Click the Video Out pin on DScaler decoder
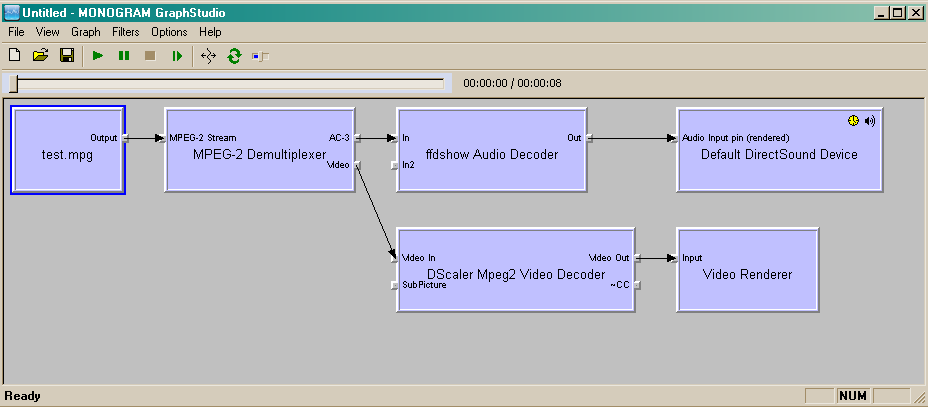This screenshot has width=928, height=407. pyautogui.click(x=636, y=259)
